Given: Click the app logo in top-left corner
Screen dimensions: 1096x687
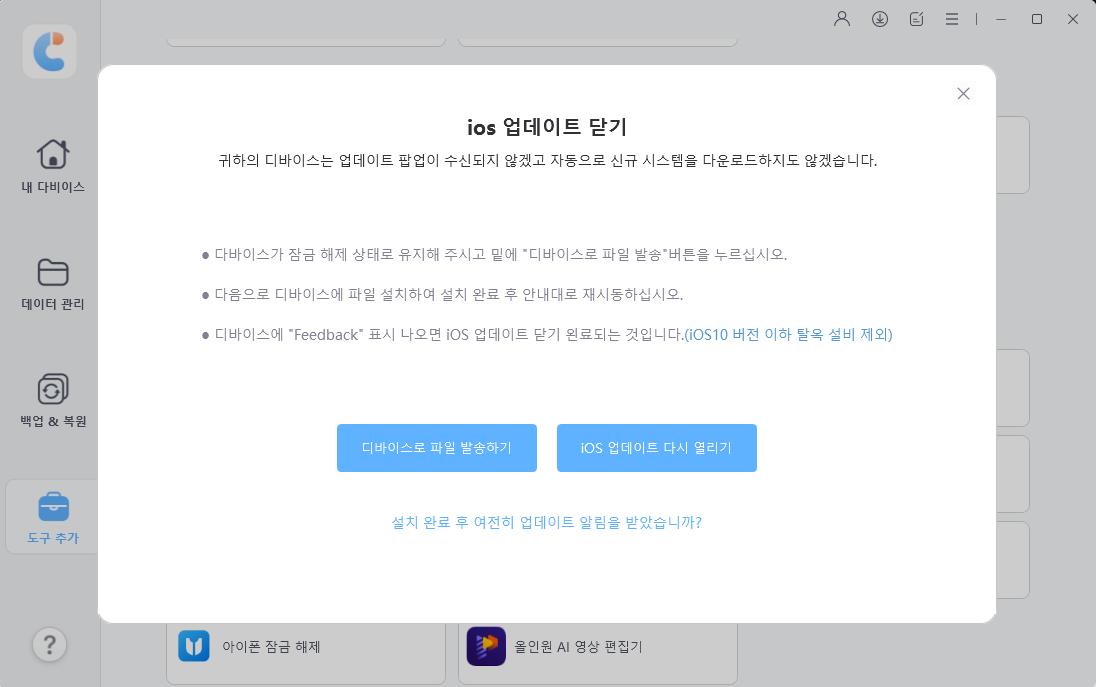Looking at the screenshot, I should pos(49,51).
